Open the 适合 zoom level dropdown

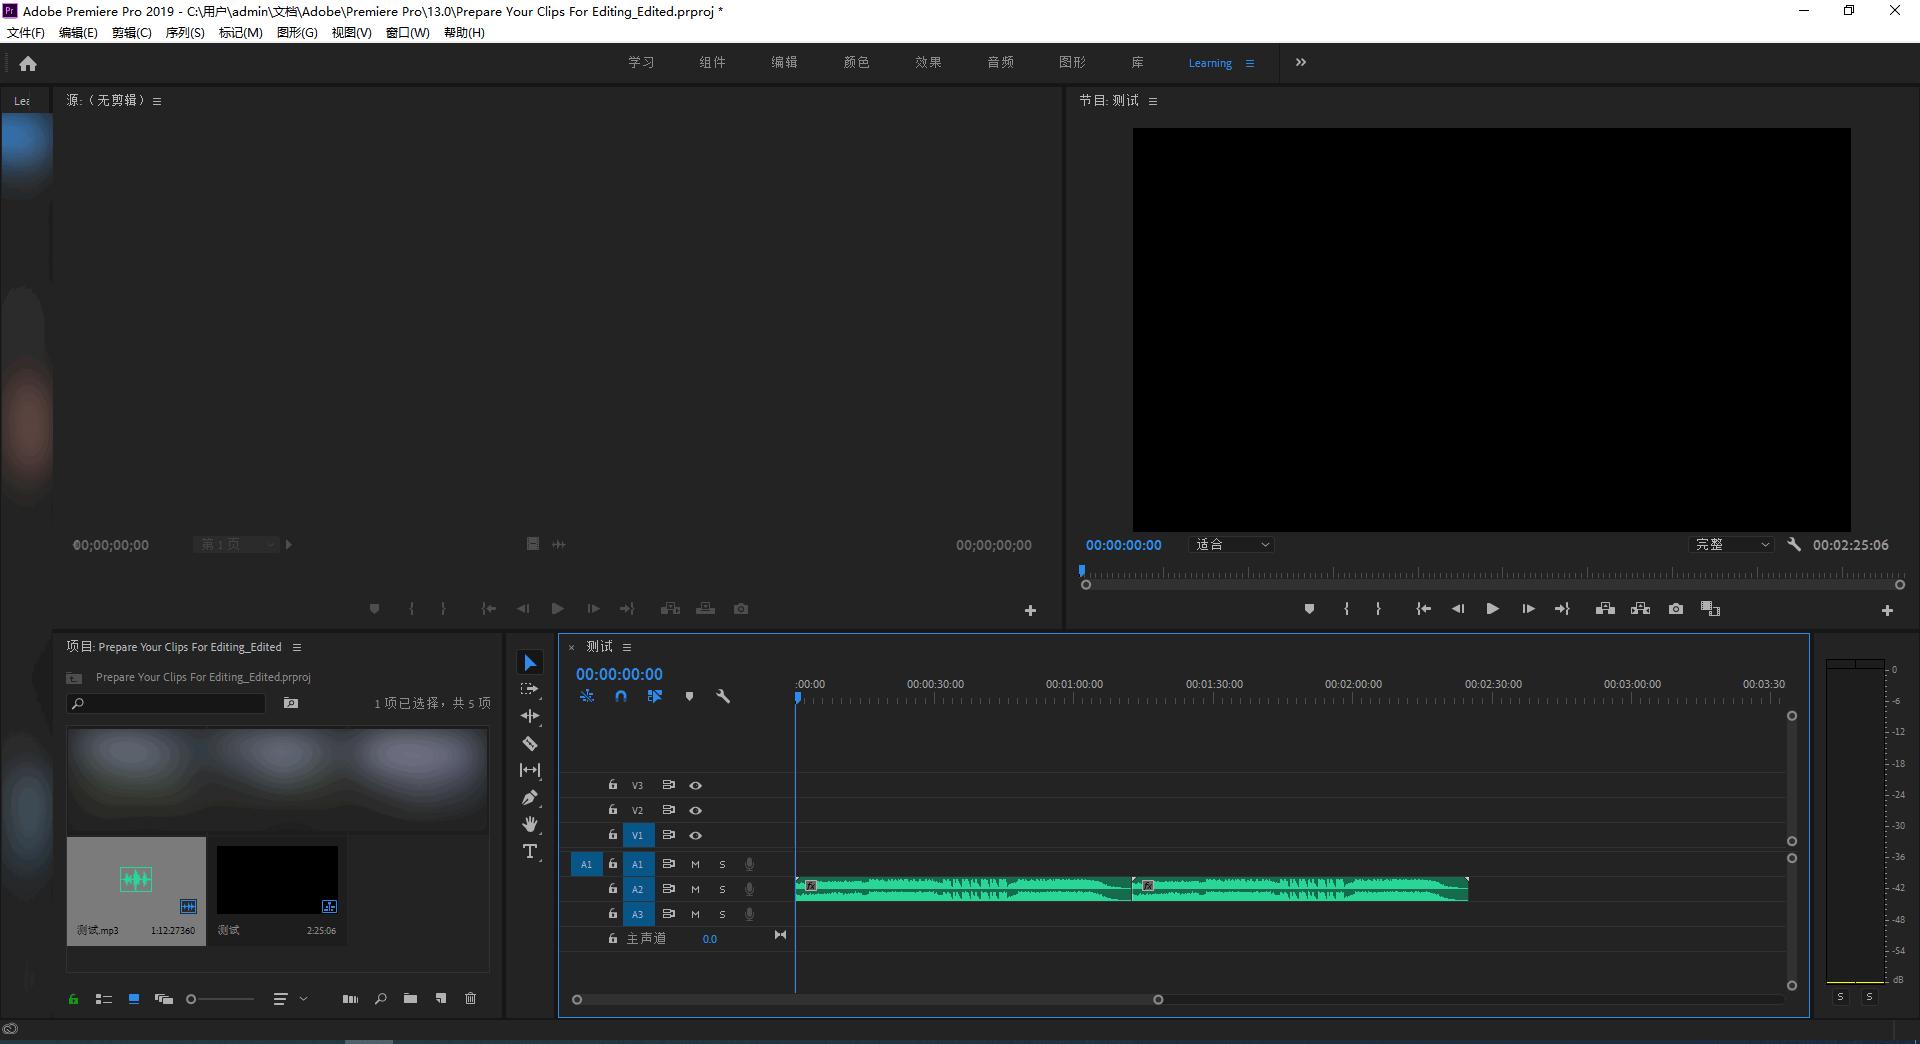click(x=1232, y=545)
